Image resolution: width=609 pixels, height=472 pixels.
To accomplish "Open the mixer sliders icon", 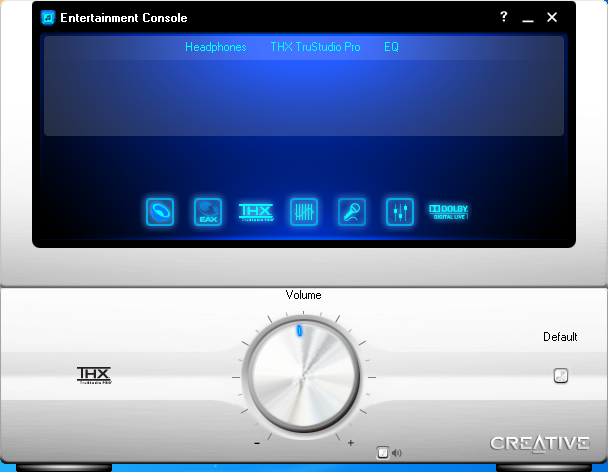I will pos(400,212).
